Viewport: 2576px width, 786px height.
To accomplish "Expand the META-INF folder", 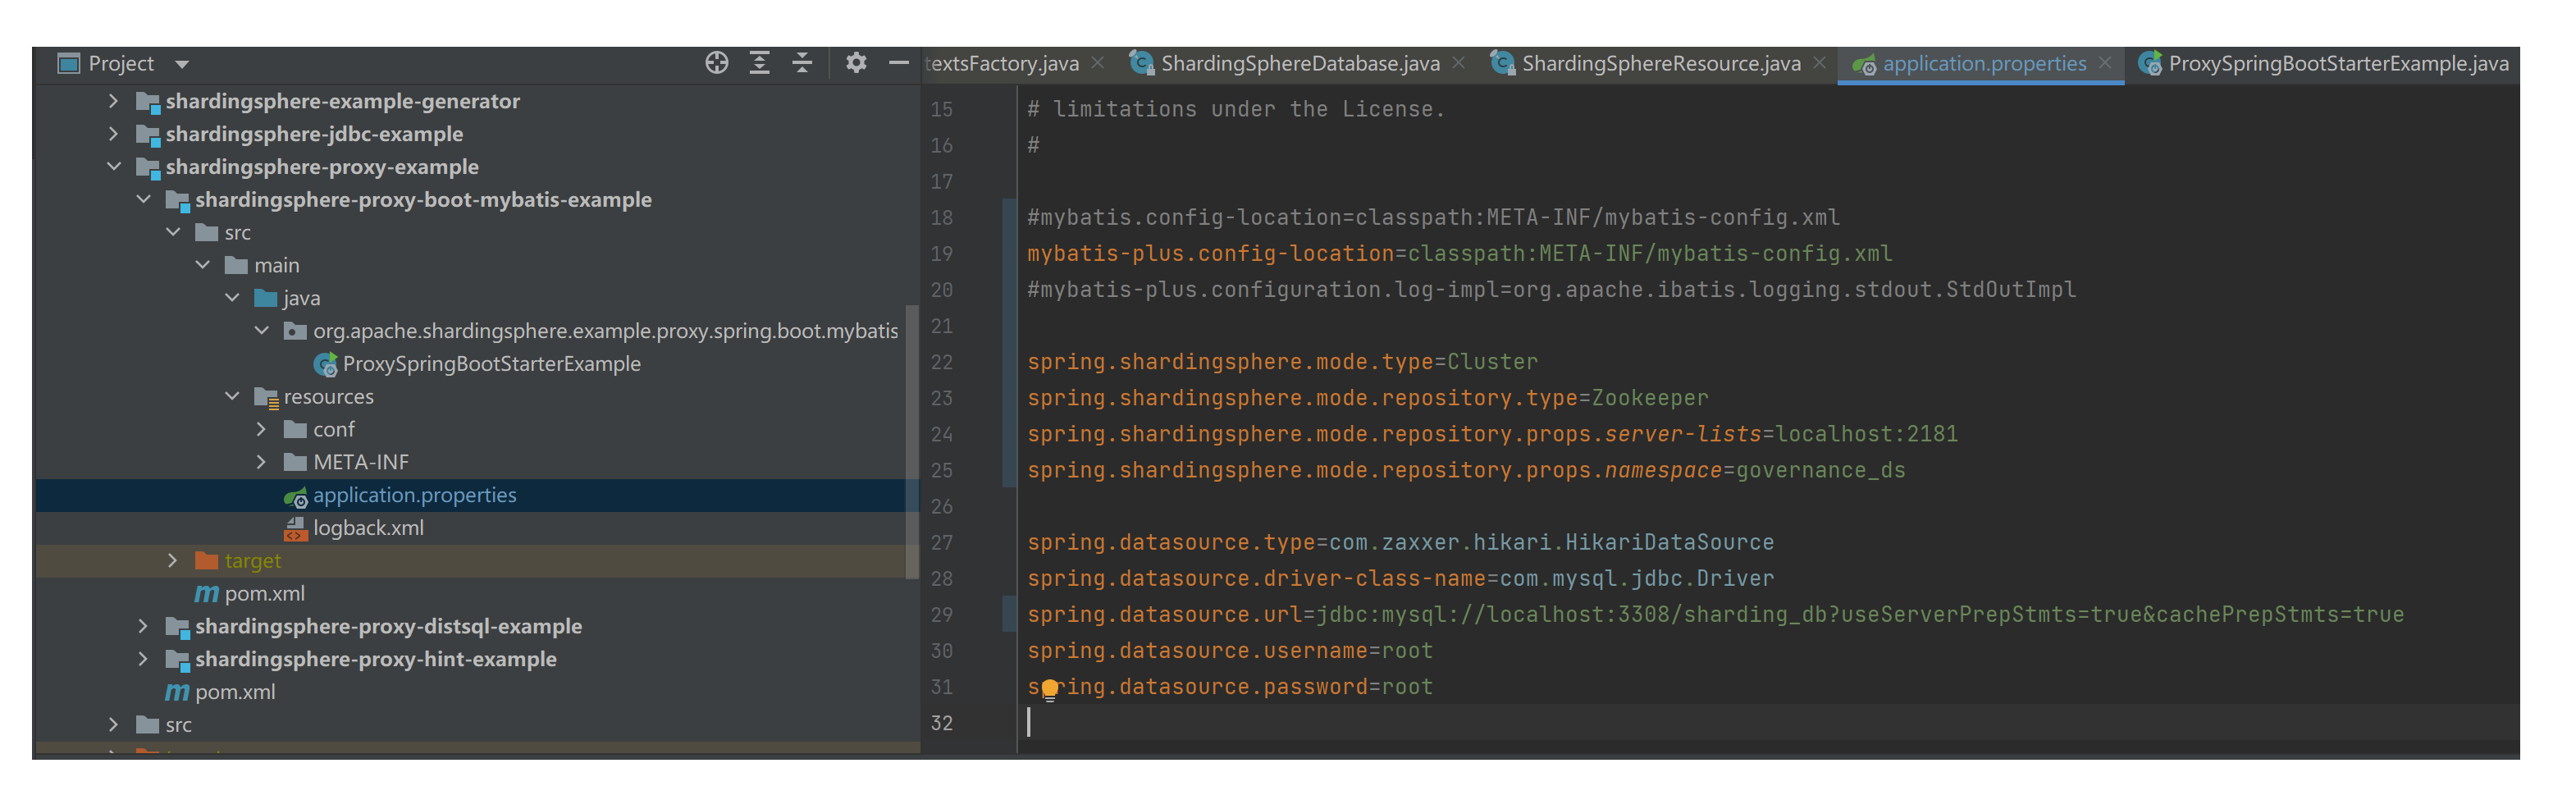I will 262,461.
